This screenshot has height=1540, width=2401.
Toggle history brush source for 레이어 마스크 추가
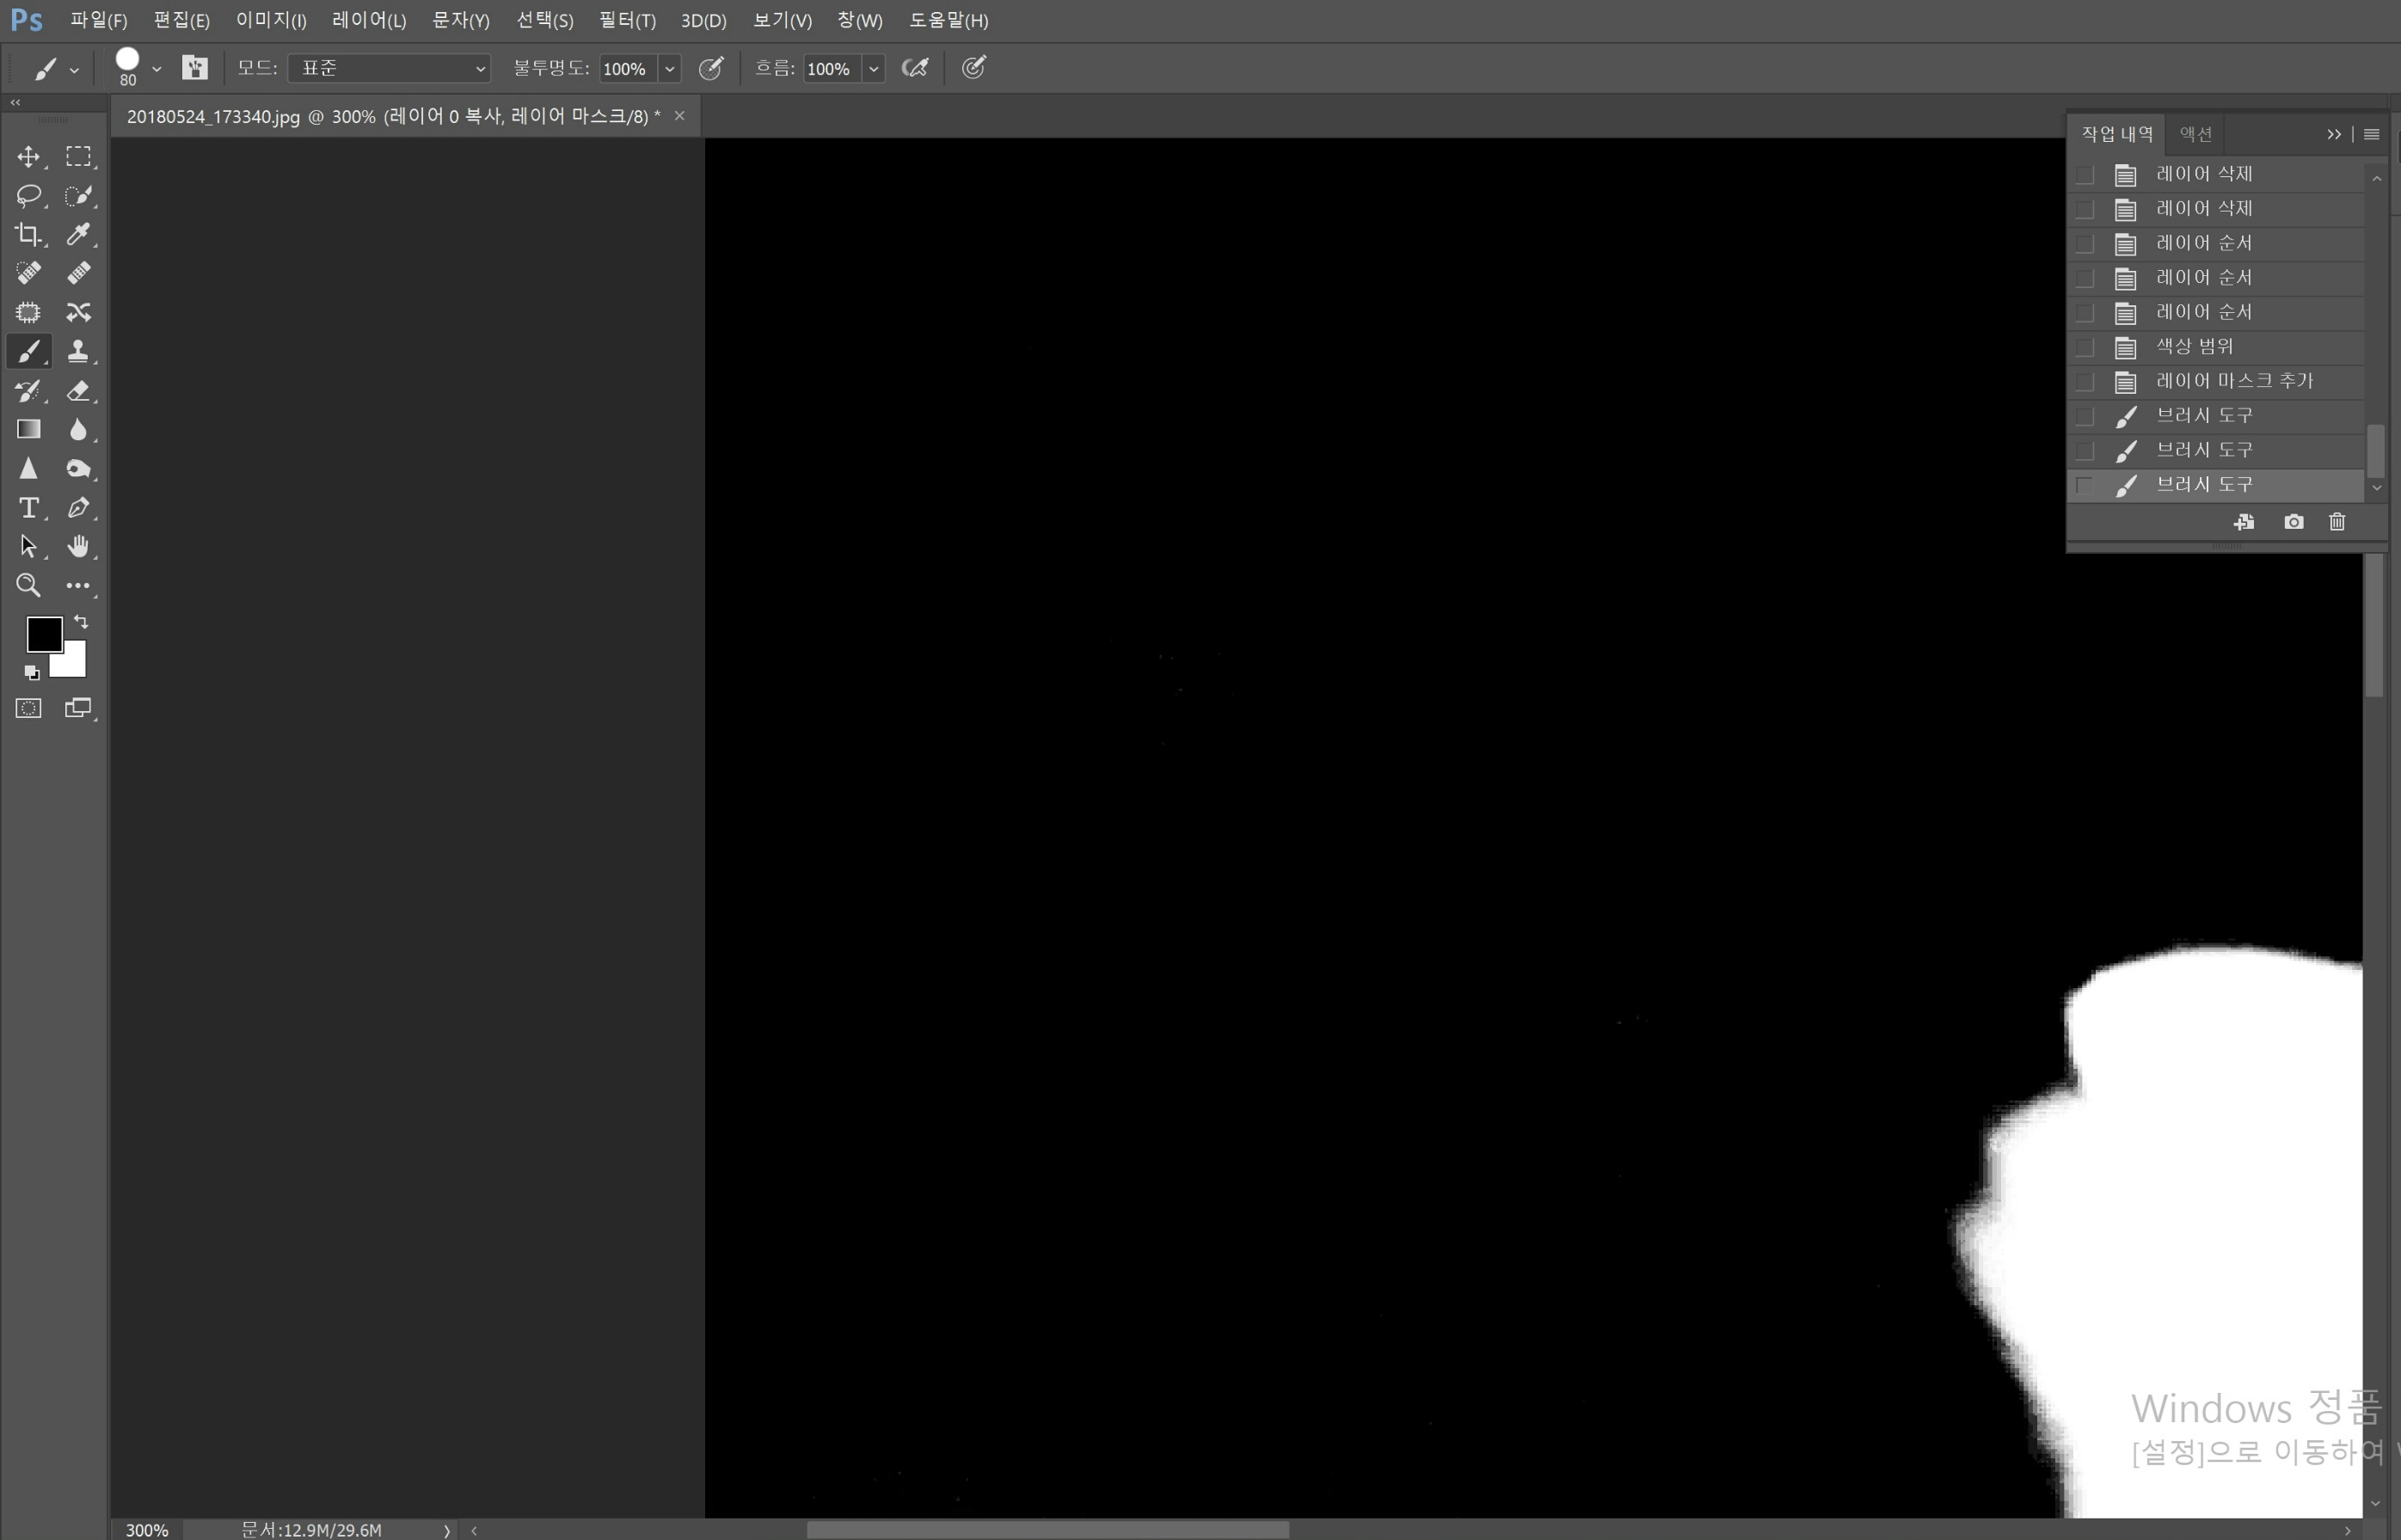[2085, 381]
